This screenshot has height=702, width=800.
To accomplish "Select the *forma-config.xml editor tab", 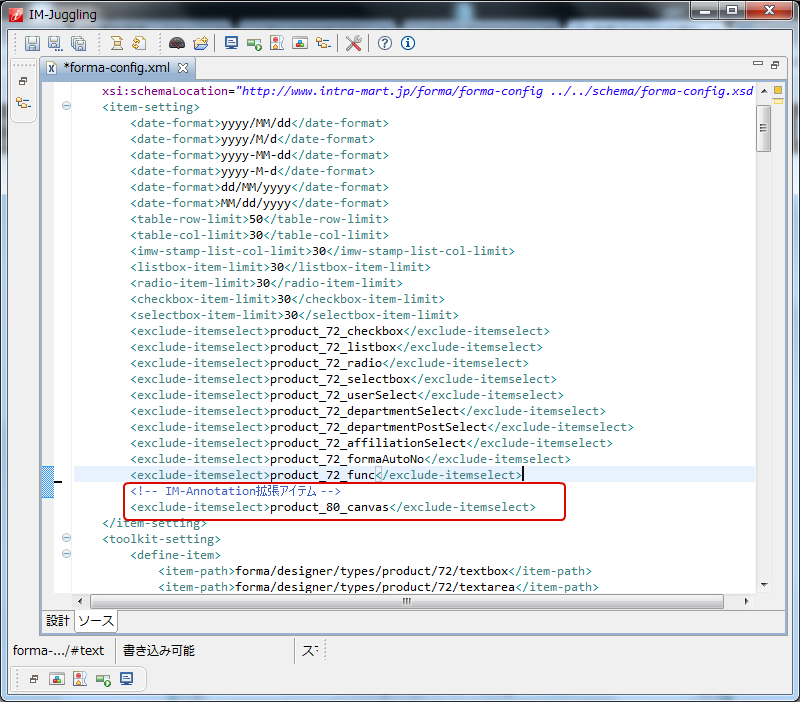I will 116,68.
